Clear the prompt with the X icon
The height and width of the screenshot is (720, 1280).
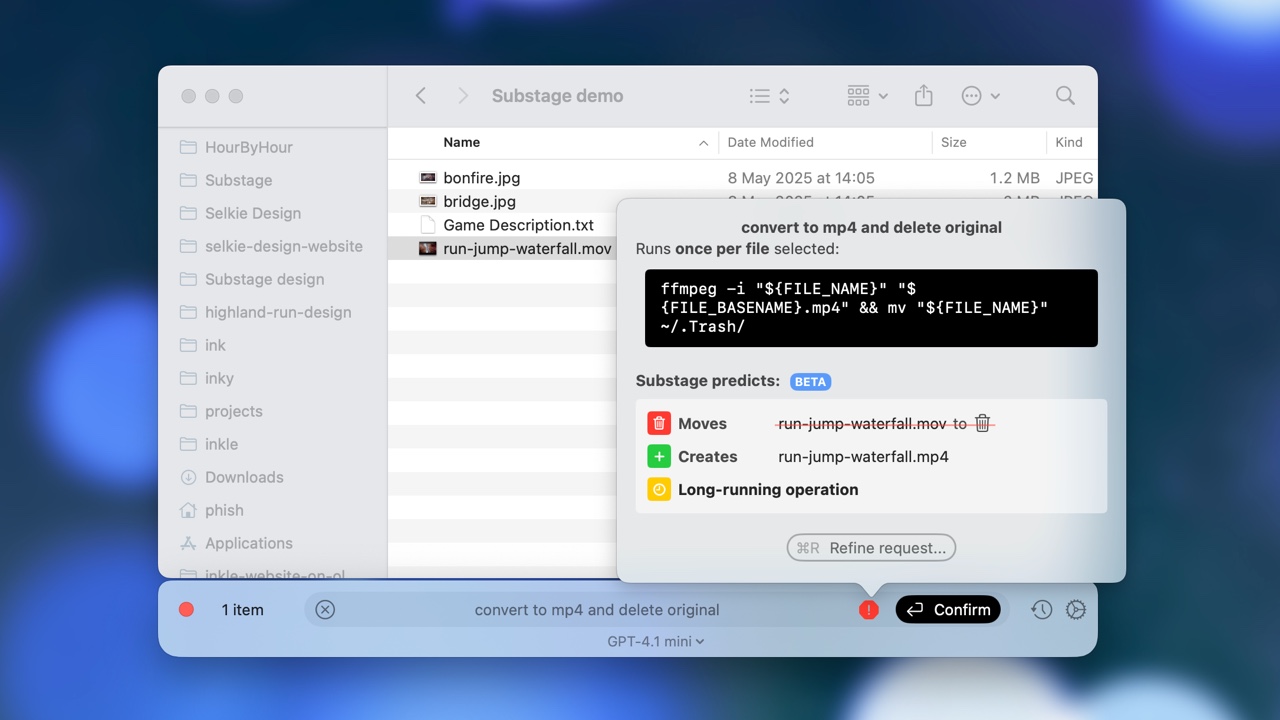pos(325,610)
